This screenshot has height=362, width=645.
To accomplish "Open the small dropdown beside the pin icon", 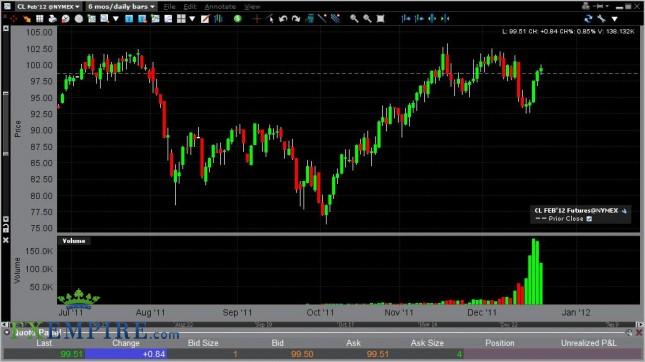I will pos(607,6).
